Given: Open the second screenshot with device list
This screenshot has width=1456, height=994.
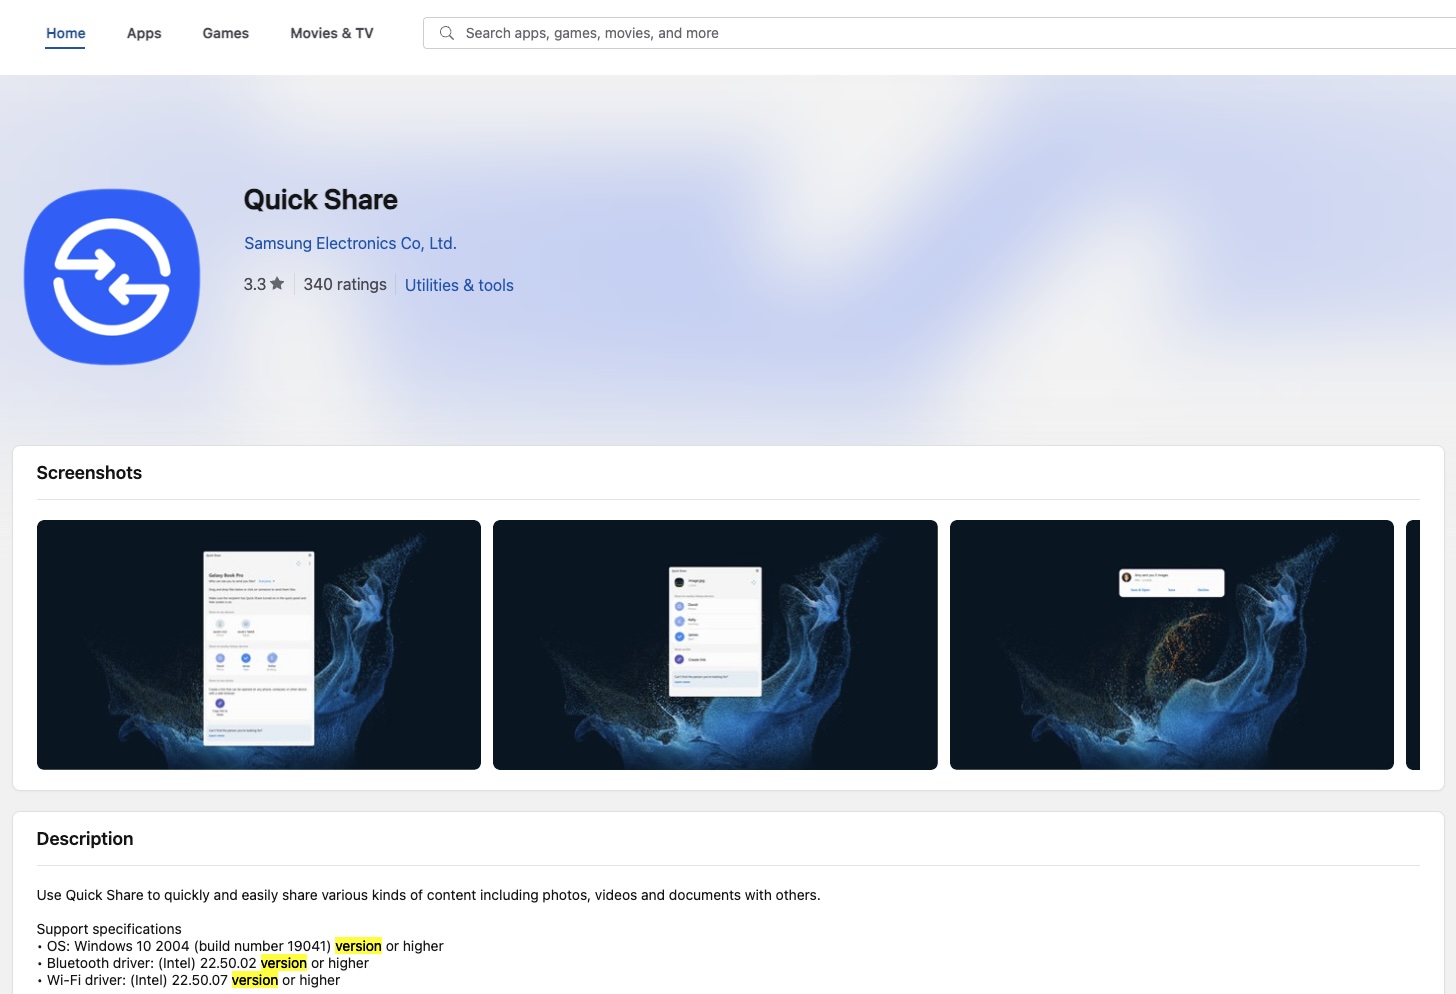Looking at the screenshot, I should [x=715, y=645].
